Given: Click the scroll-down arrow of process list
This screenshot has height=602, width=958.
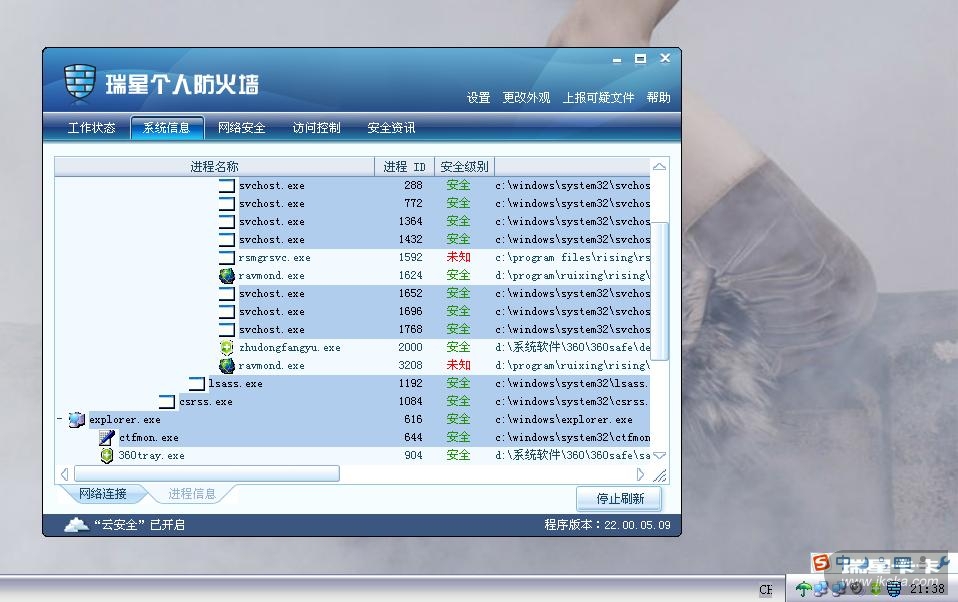Looking at the screenshot, I should [659, 455].
